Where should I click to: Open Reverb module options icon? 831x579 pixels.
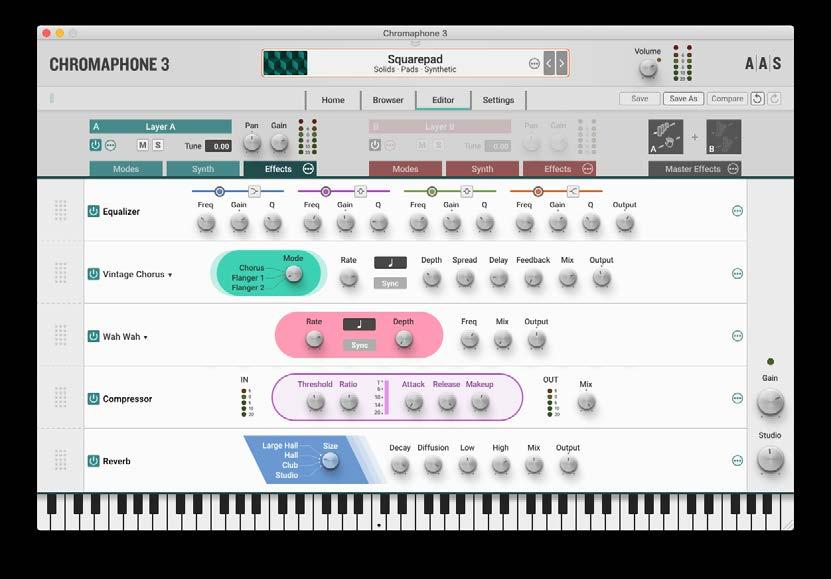point(737,460)
